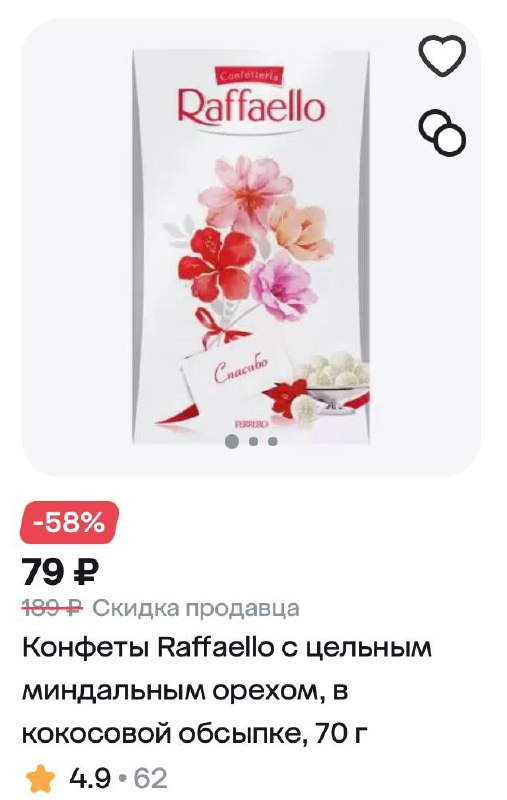This screenshot has height=800, width=507.
Task: Jump to the third product photo dot
Action: 273,441
